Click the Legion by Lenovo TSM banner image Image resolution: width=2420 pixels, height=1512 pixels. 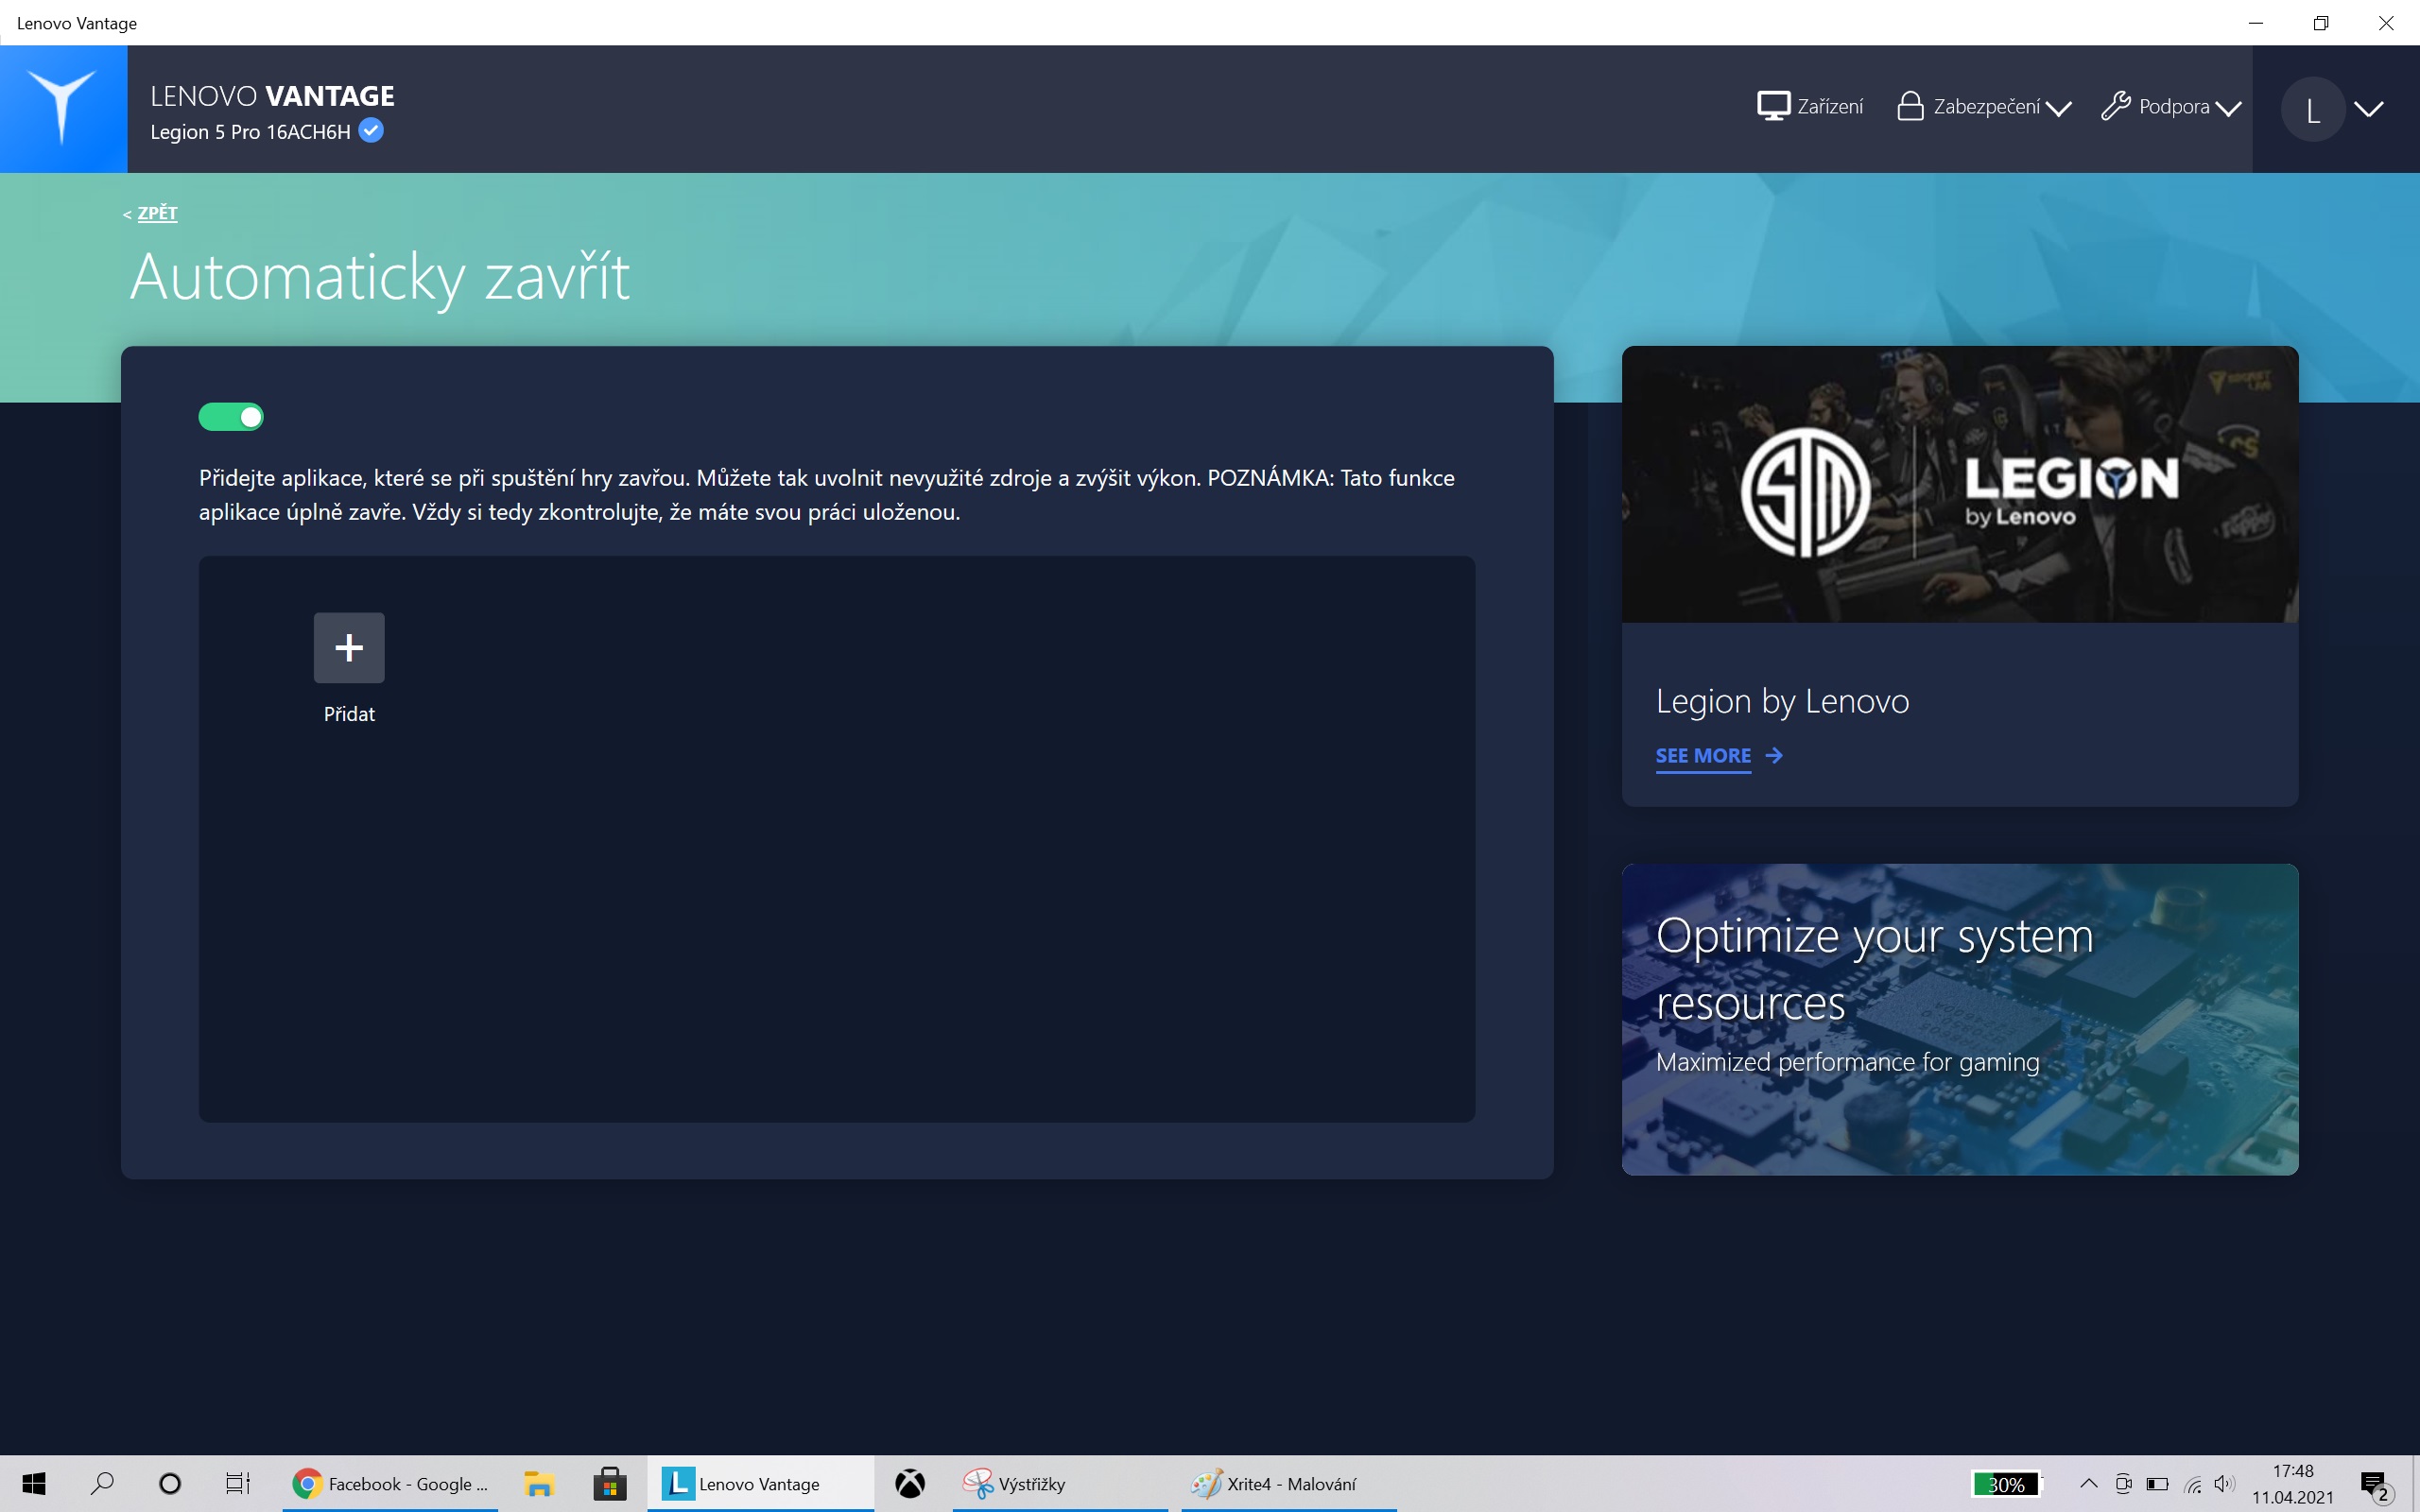1959,485
